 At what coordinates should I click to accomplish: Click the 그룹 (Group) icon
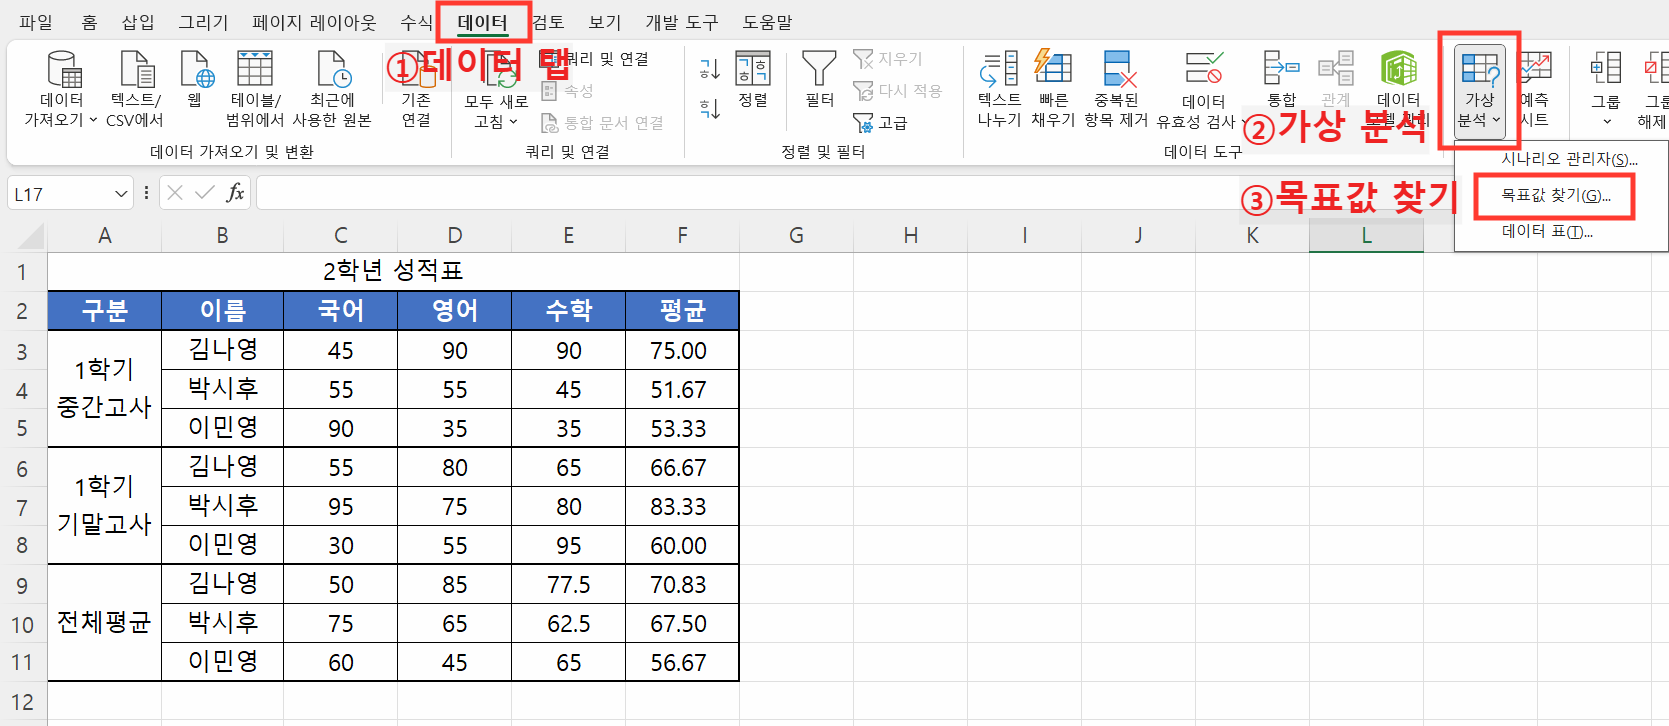pyautogui.click(x=1606, y=68)
